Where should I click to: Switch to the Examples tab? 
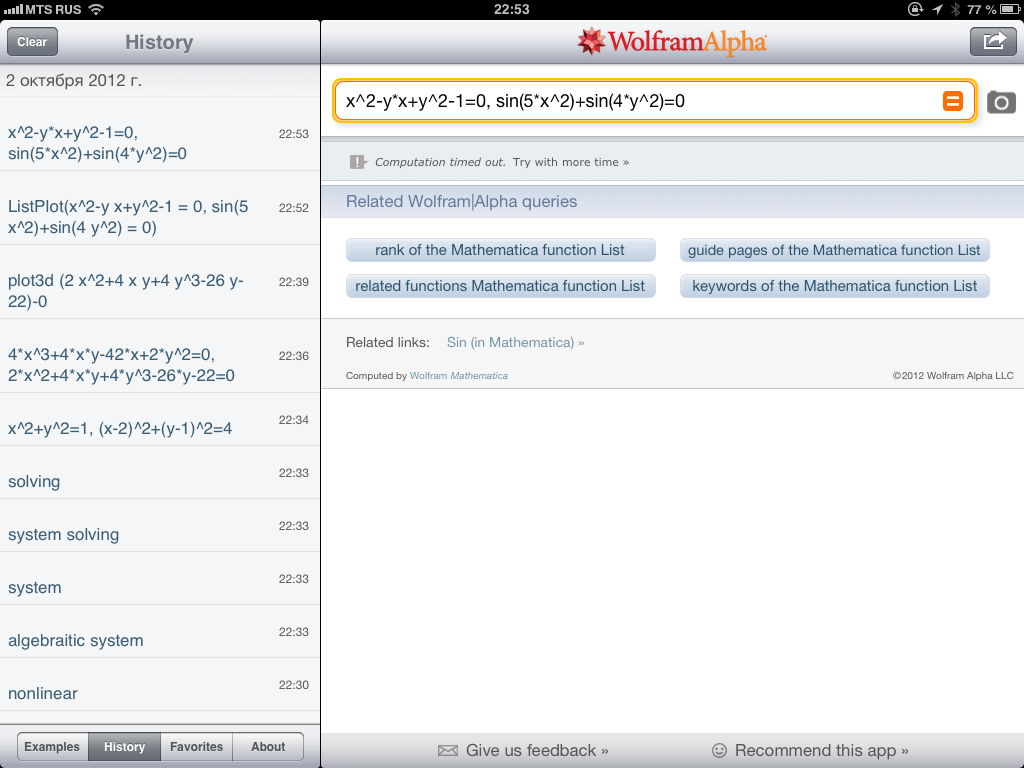point(52,746)
